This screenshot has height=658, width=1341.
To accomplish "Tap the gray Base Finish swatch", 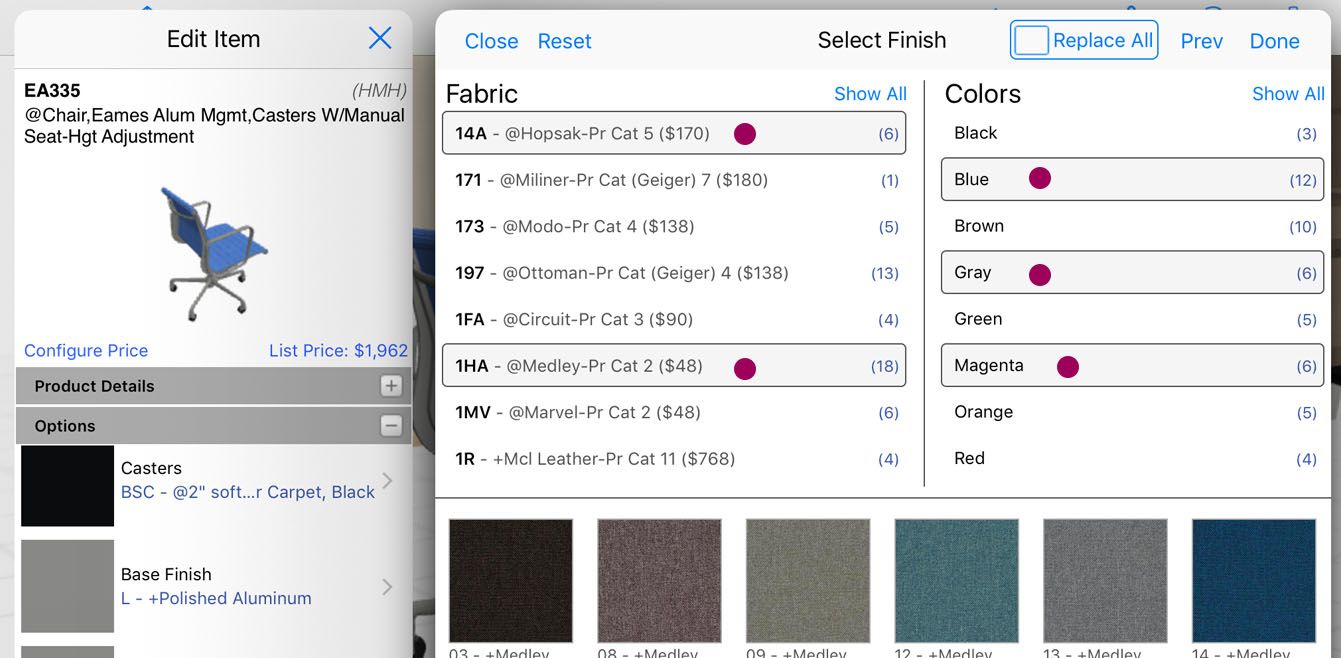I will click(68, 587).
